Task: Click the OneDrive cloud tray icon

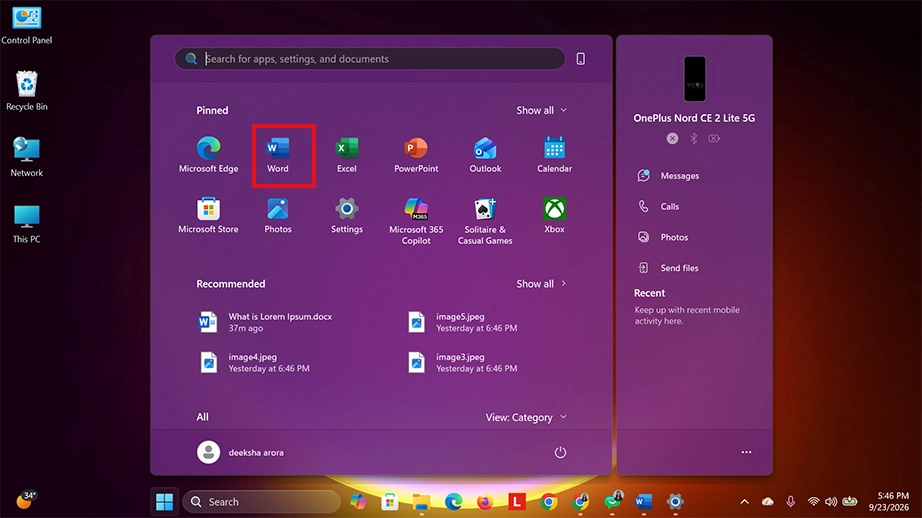Action: click(767, 502)
